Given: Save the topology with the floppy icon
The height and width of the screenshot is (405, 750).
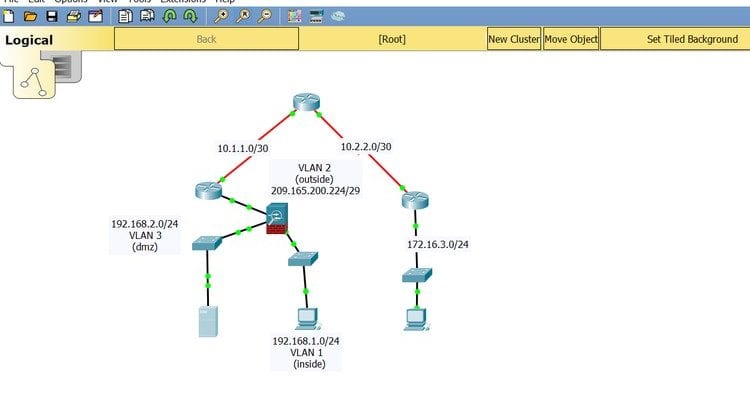Looking at the screenshot, I should tap(52, 16).
